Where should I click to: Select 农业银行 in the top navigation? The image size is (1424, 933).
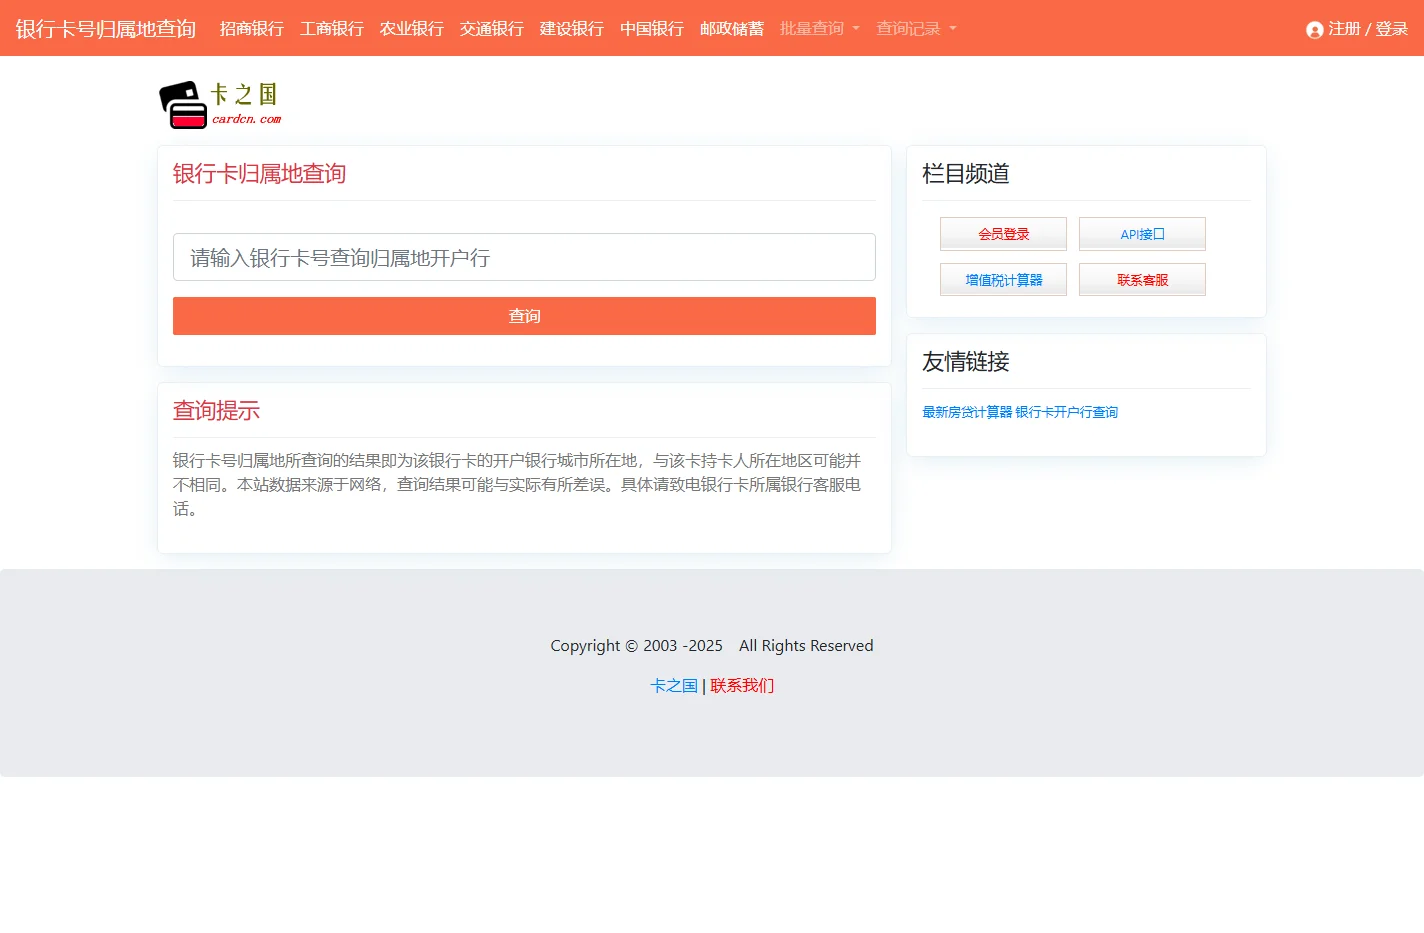pos(412,29)
